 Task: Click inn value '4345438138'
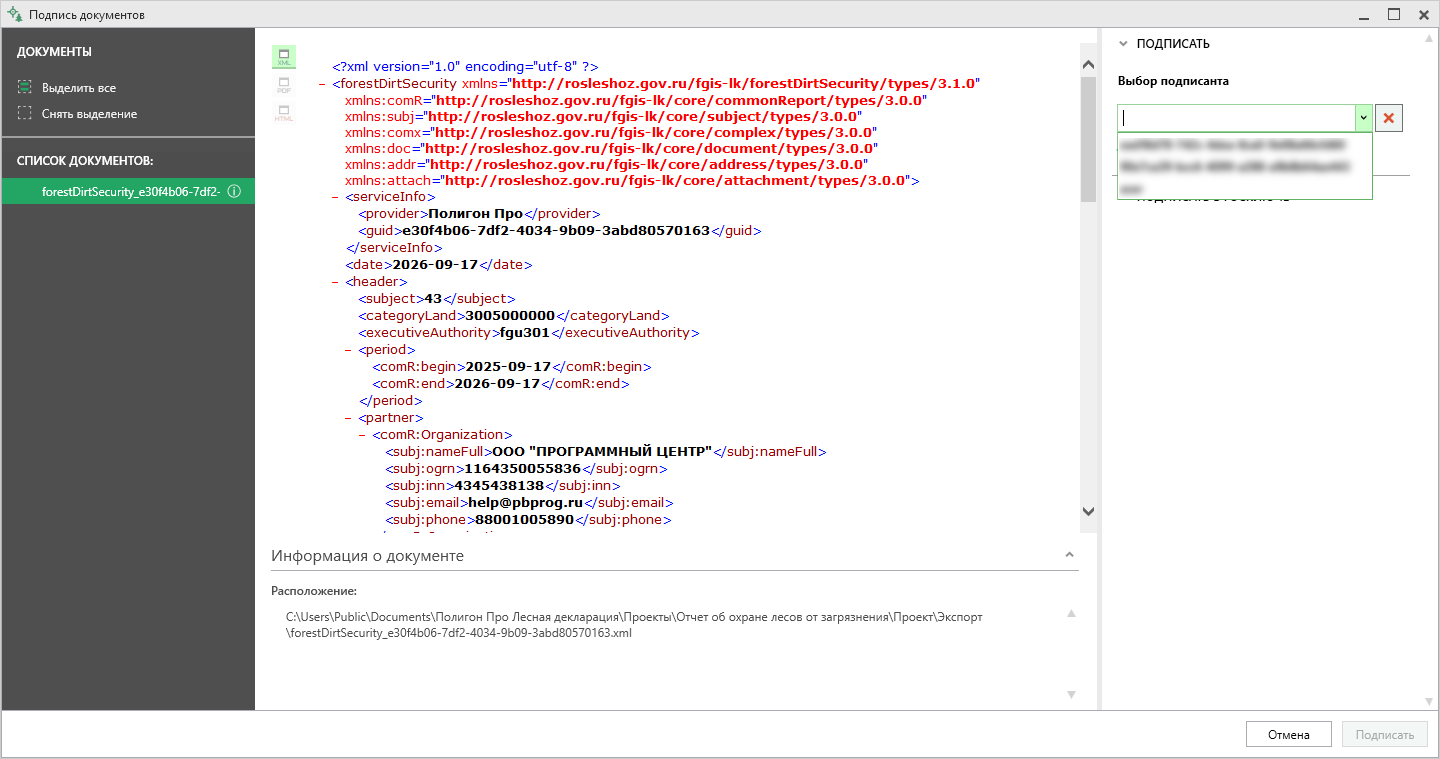tap(499, 486)
